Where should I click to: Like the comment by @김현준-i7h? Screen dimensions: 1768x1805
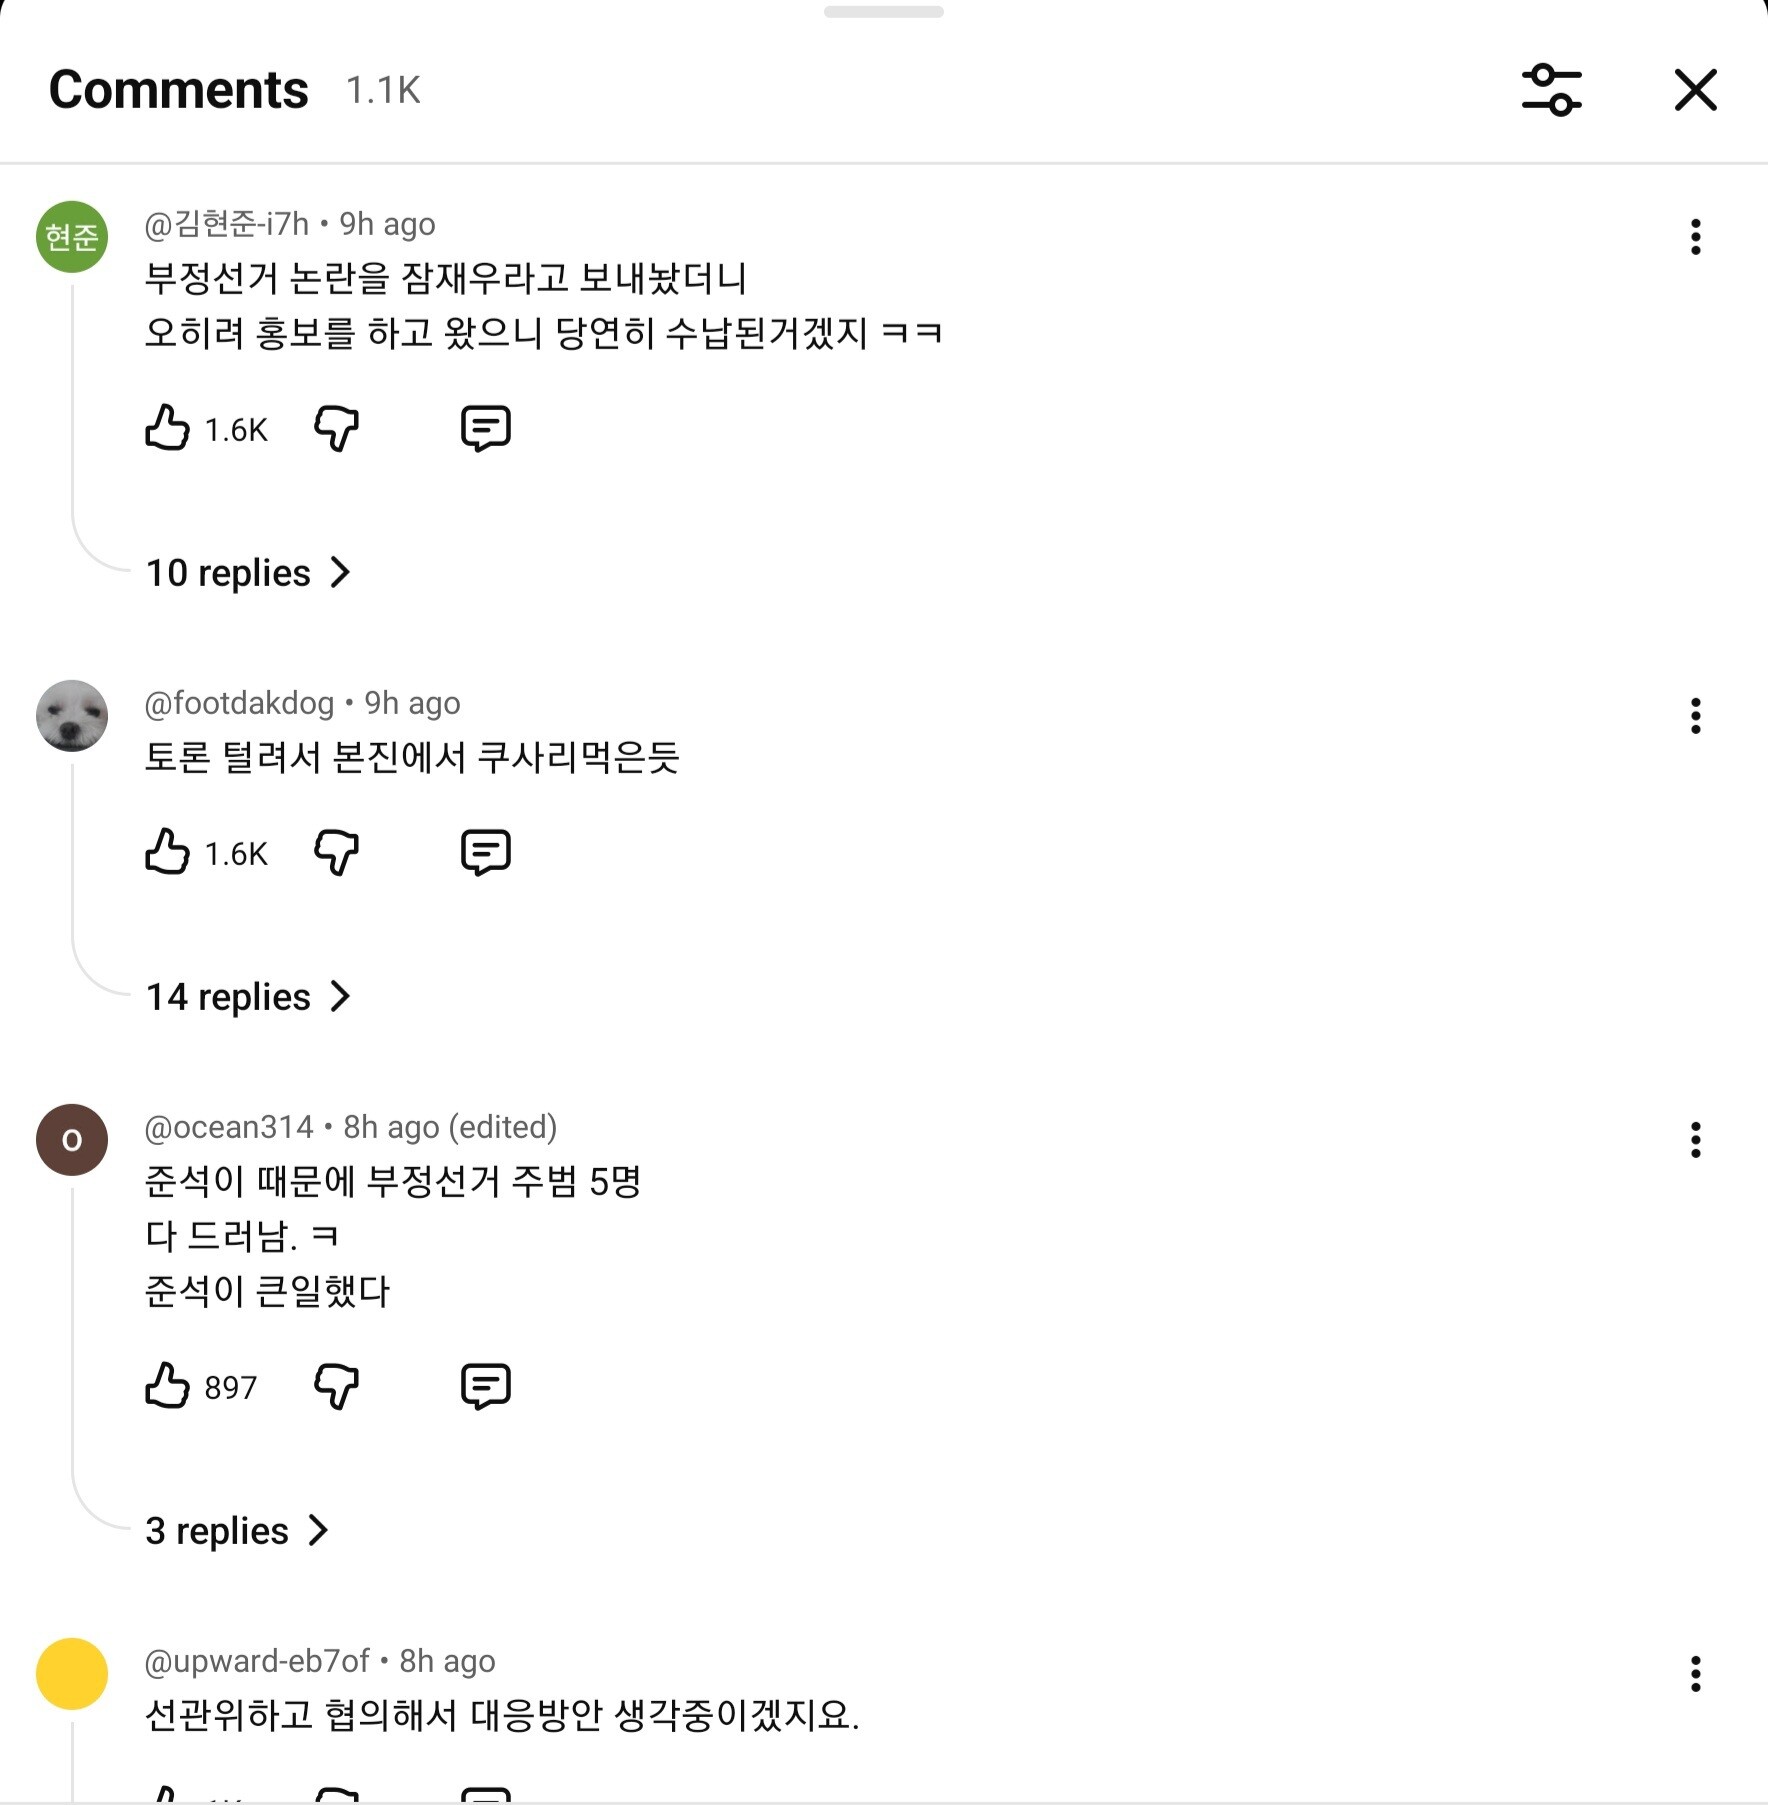pyautogui.click(x=167, y=428)
